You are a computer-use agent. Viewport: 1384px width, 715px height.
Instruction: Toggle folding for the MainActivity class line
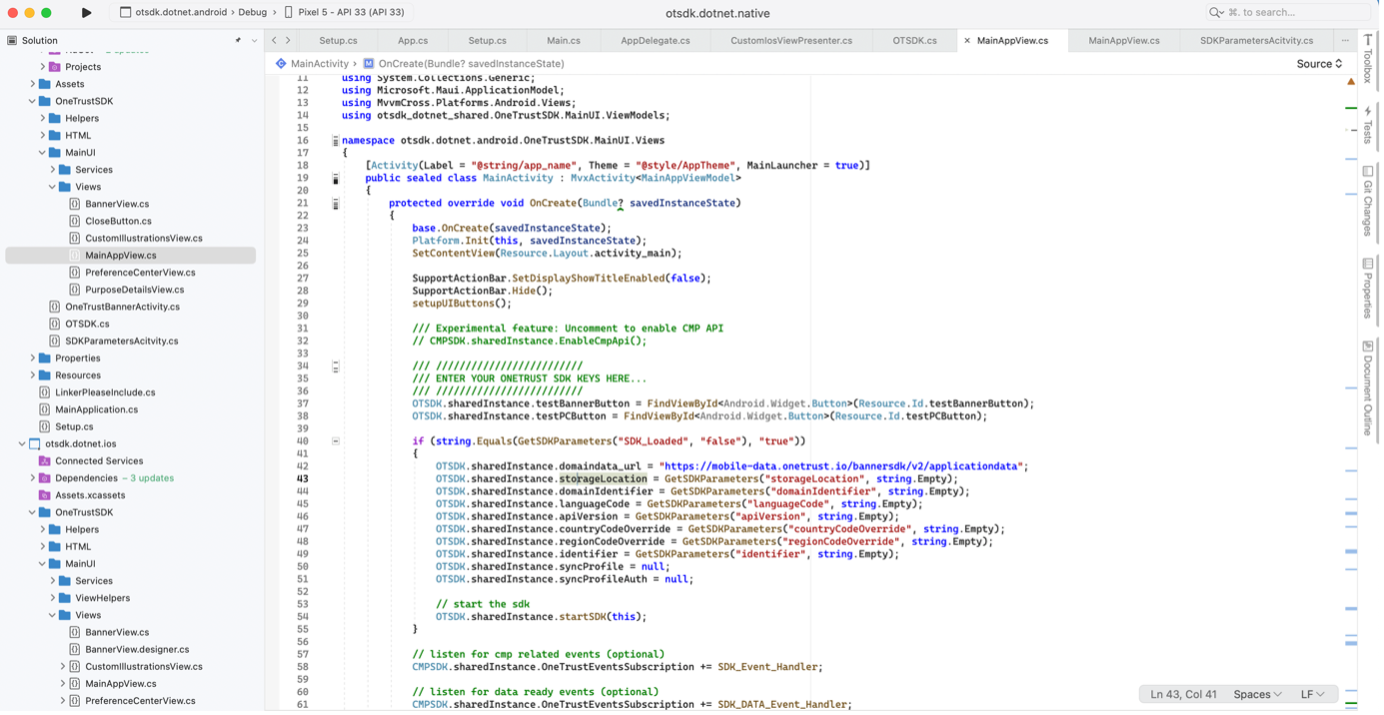coord(335,179)
